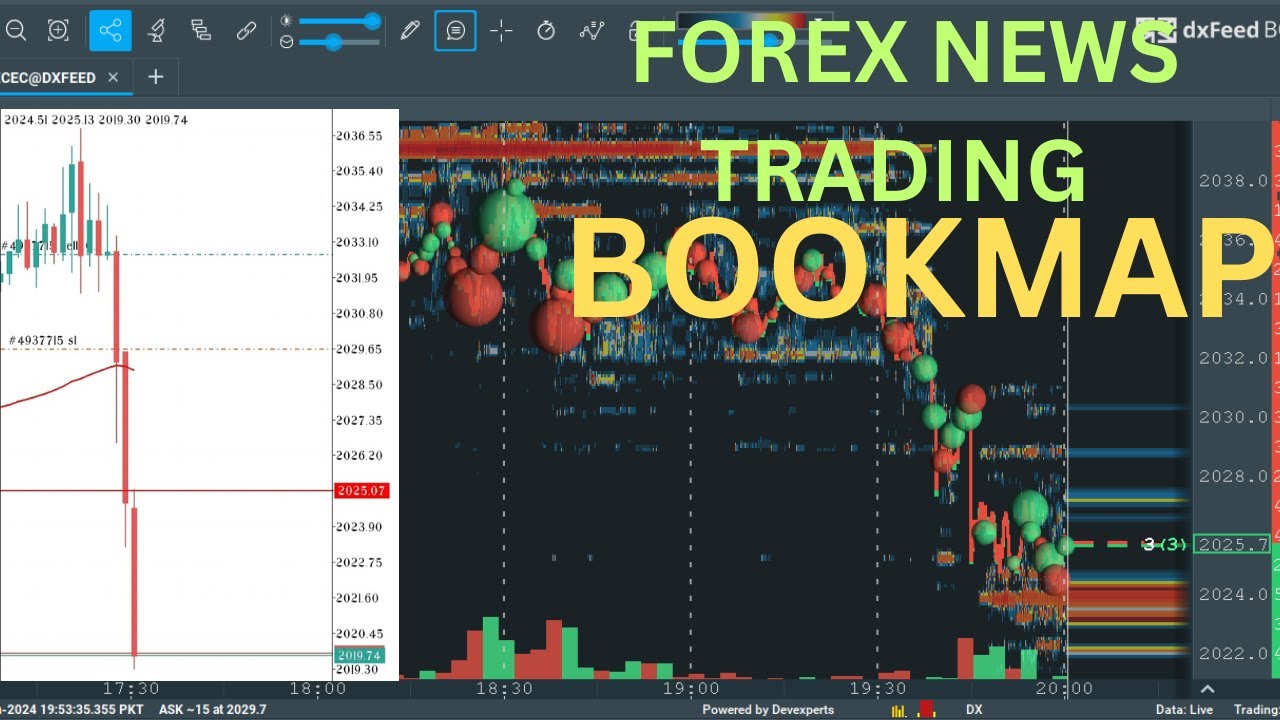This screenshot has height=720, width=1280.
Task: Open the microscope analysis tool
Action: [156, 31]
